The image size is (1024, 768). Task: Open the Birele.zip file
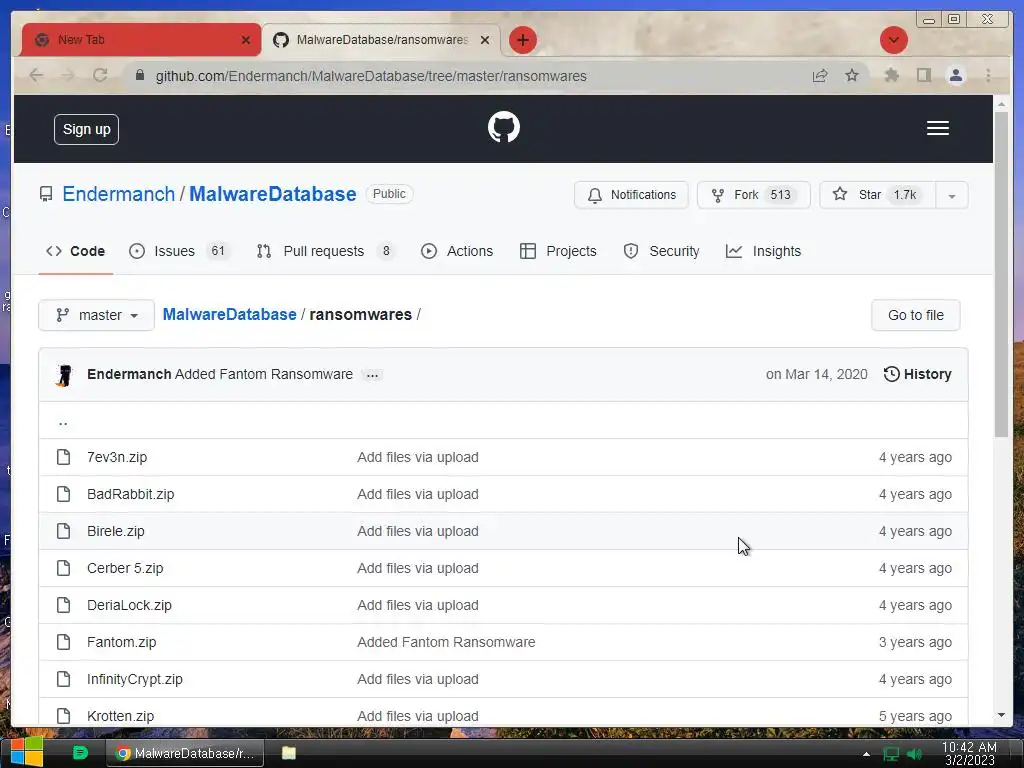click(116, 531)
